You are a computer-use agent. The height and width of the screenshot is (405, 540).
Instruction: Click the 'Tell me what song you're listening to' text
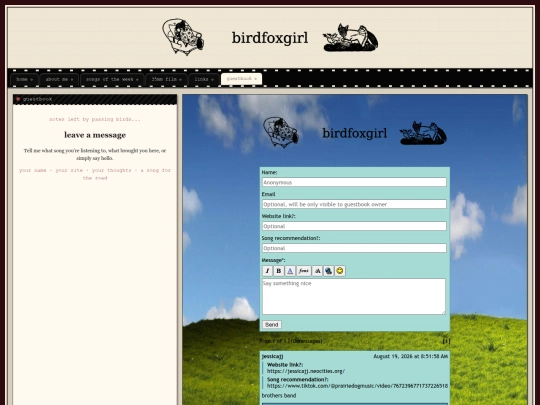click(x=95, y=154)
